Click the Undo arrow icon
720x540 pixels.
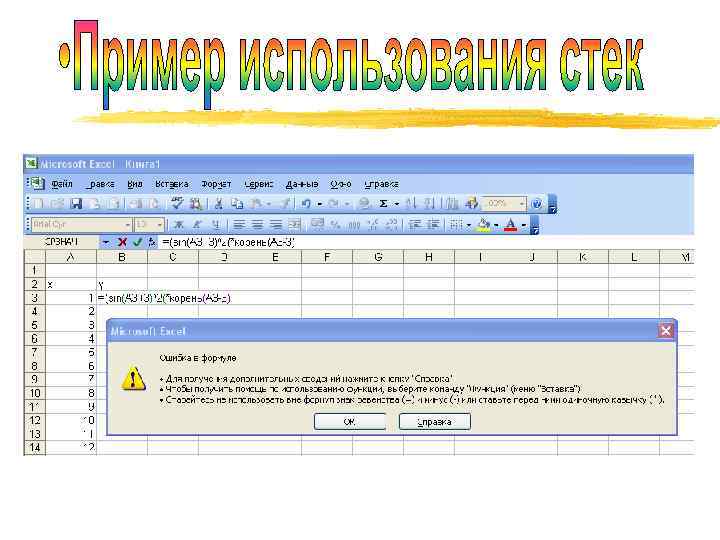point(306,203)
